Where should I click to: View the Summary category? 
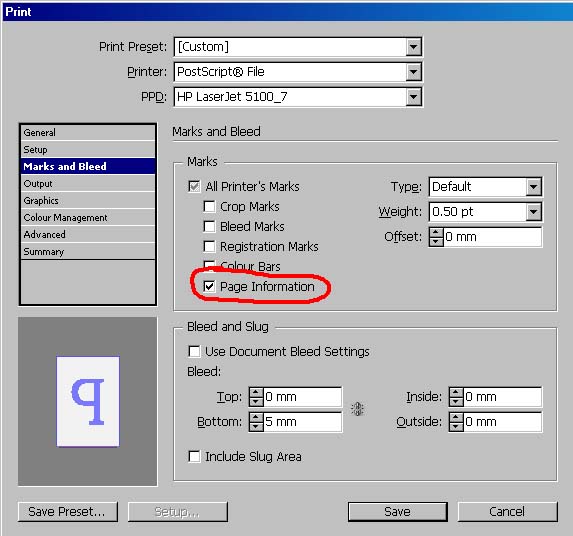[x=88, y=251]
